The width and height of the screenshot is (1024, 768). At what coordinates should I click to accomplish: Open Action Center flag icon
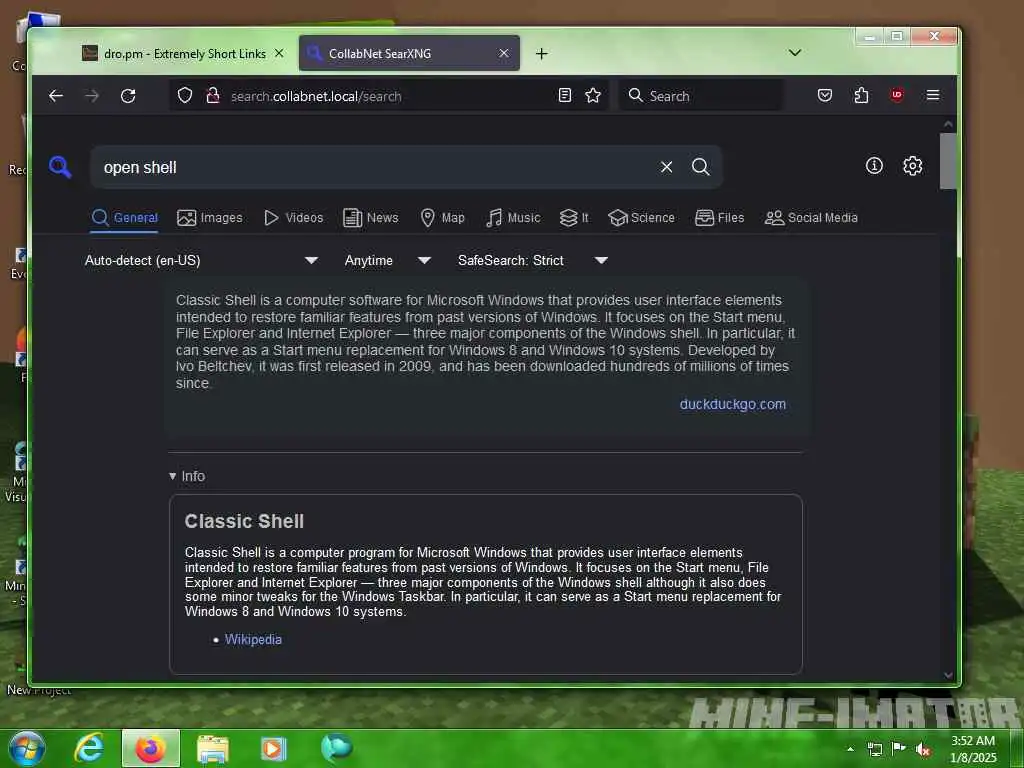click(899, 748)
